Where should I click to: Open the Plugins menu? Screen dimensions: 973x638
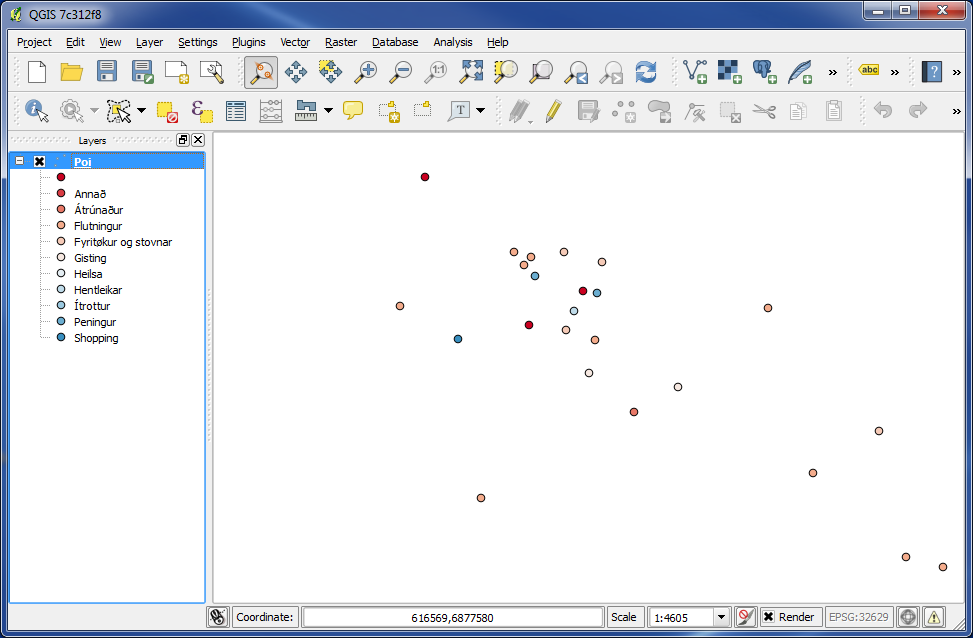248,42
